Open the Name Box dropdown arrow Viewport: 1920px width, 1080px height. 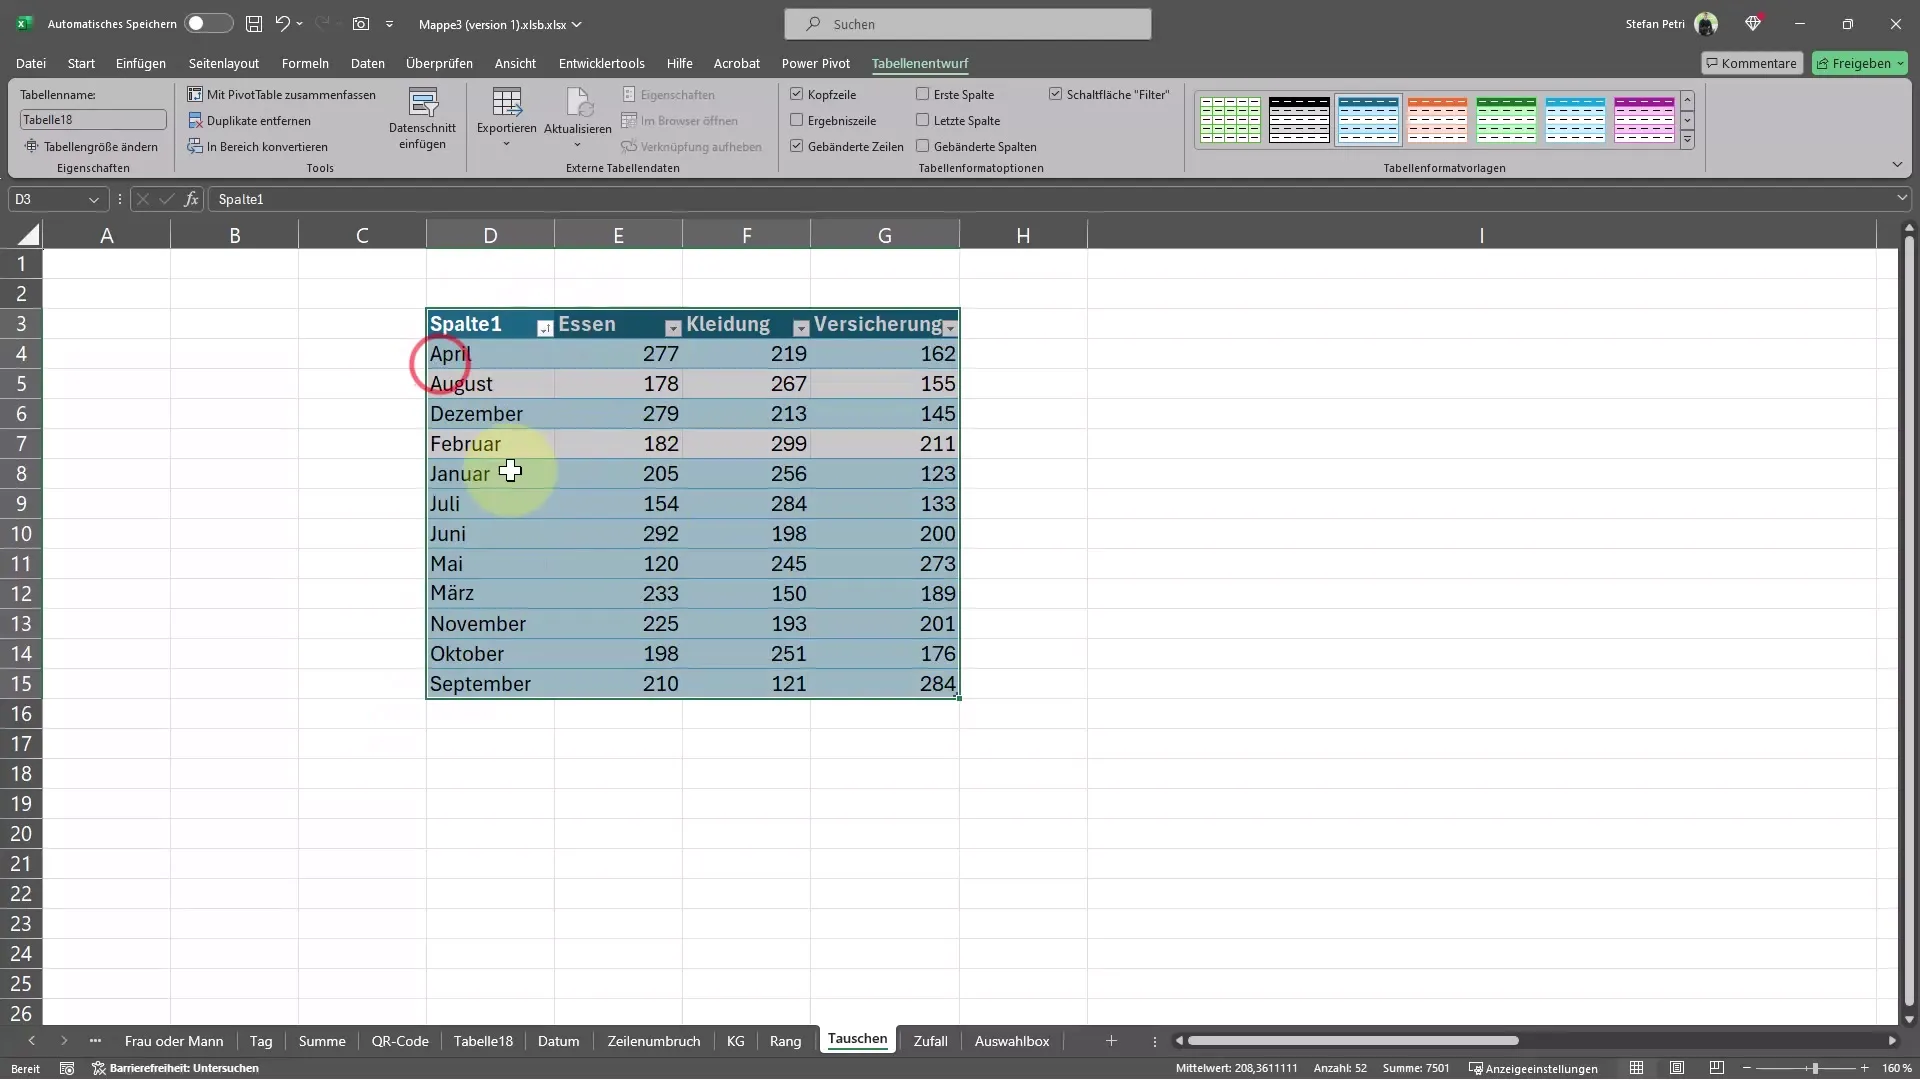tap(94, 199)
